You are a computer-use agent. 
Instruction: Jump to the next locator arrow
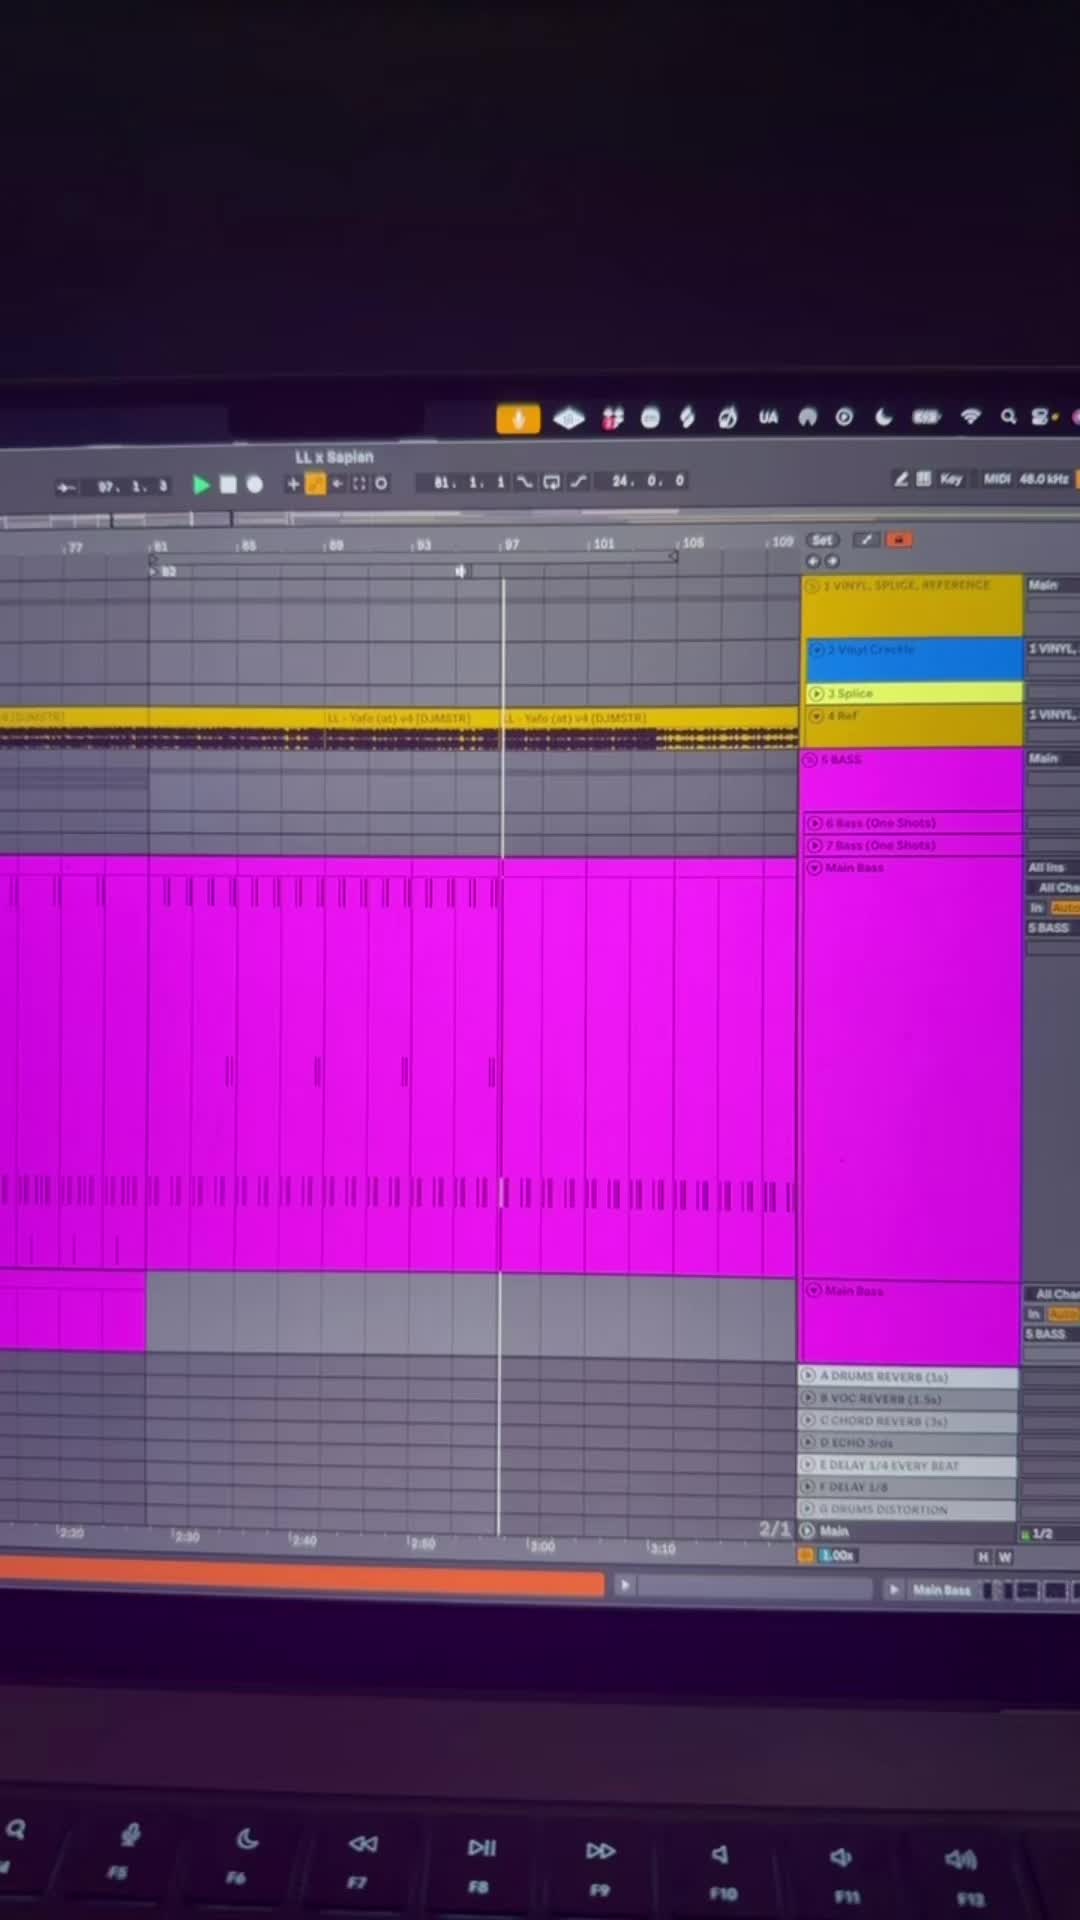point(832,561)
